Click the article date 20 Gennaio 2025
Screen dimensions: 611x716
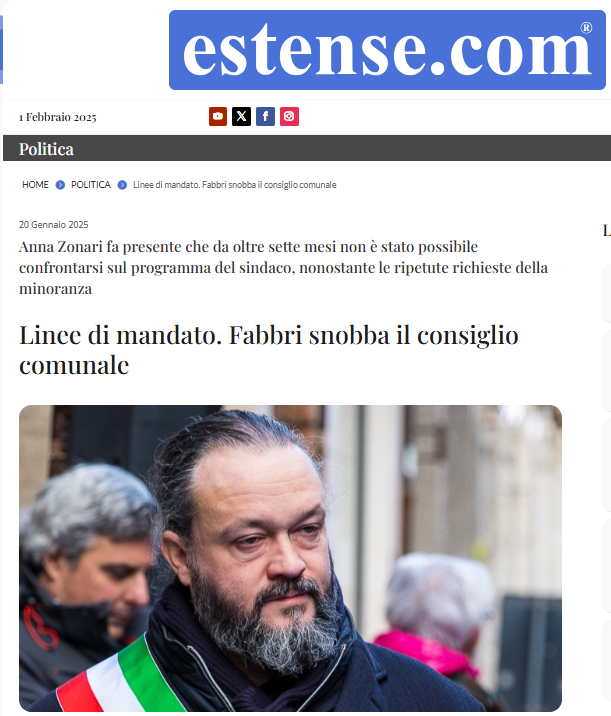click(x=53, y=225)
